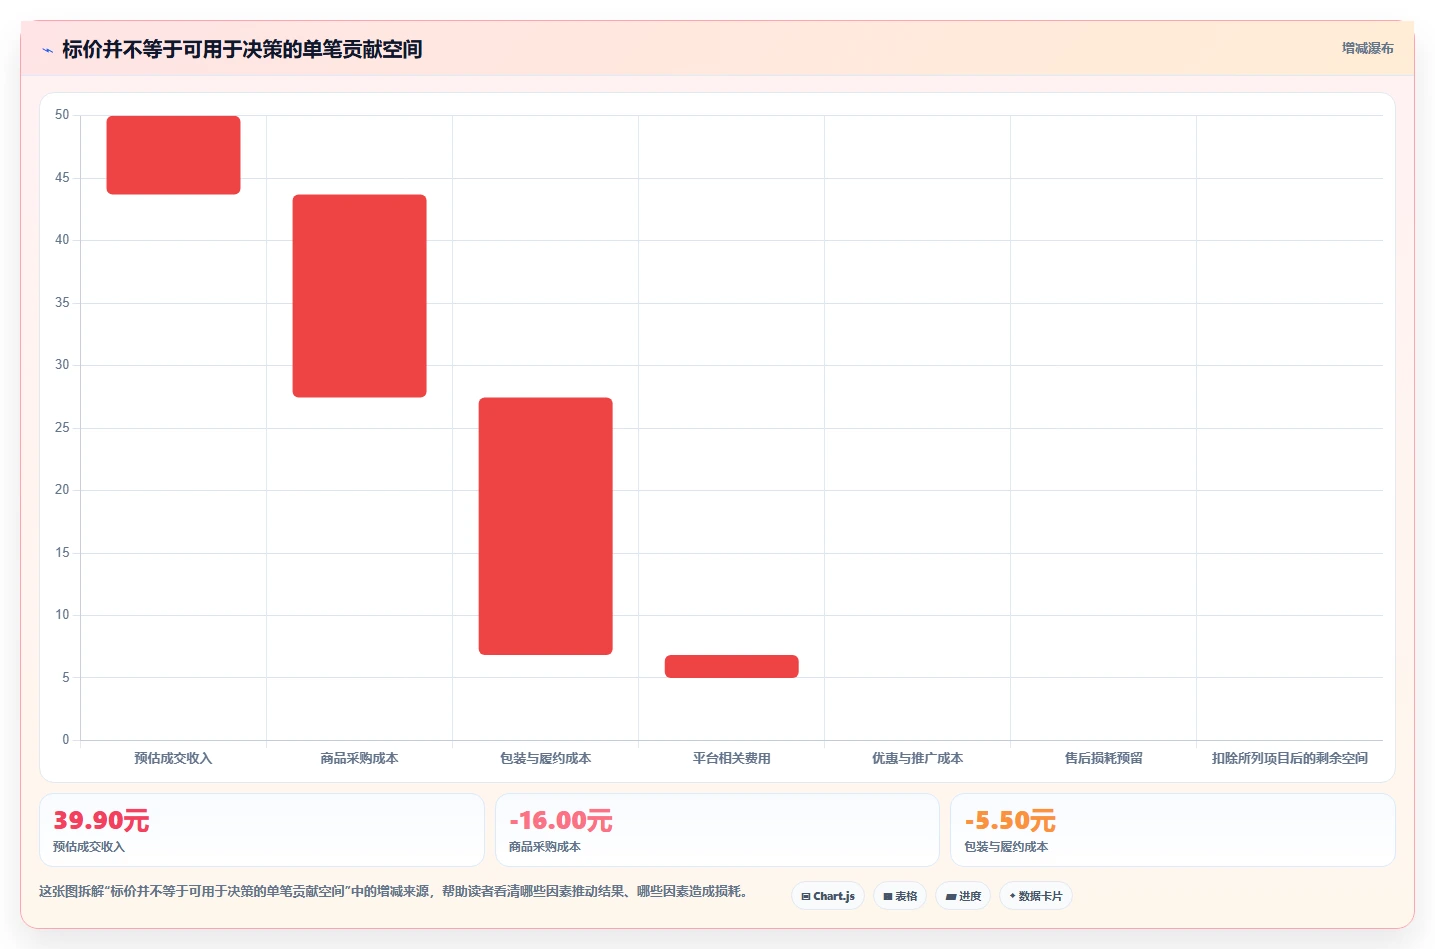Click the lightning icon beside the chart title

point(47,50)
